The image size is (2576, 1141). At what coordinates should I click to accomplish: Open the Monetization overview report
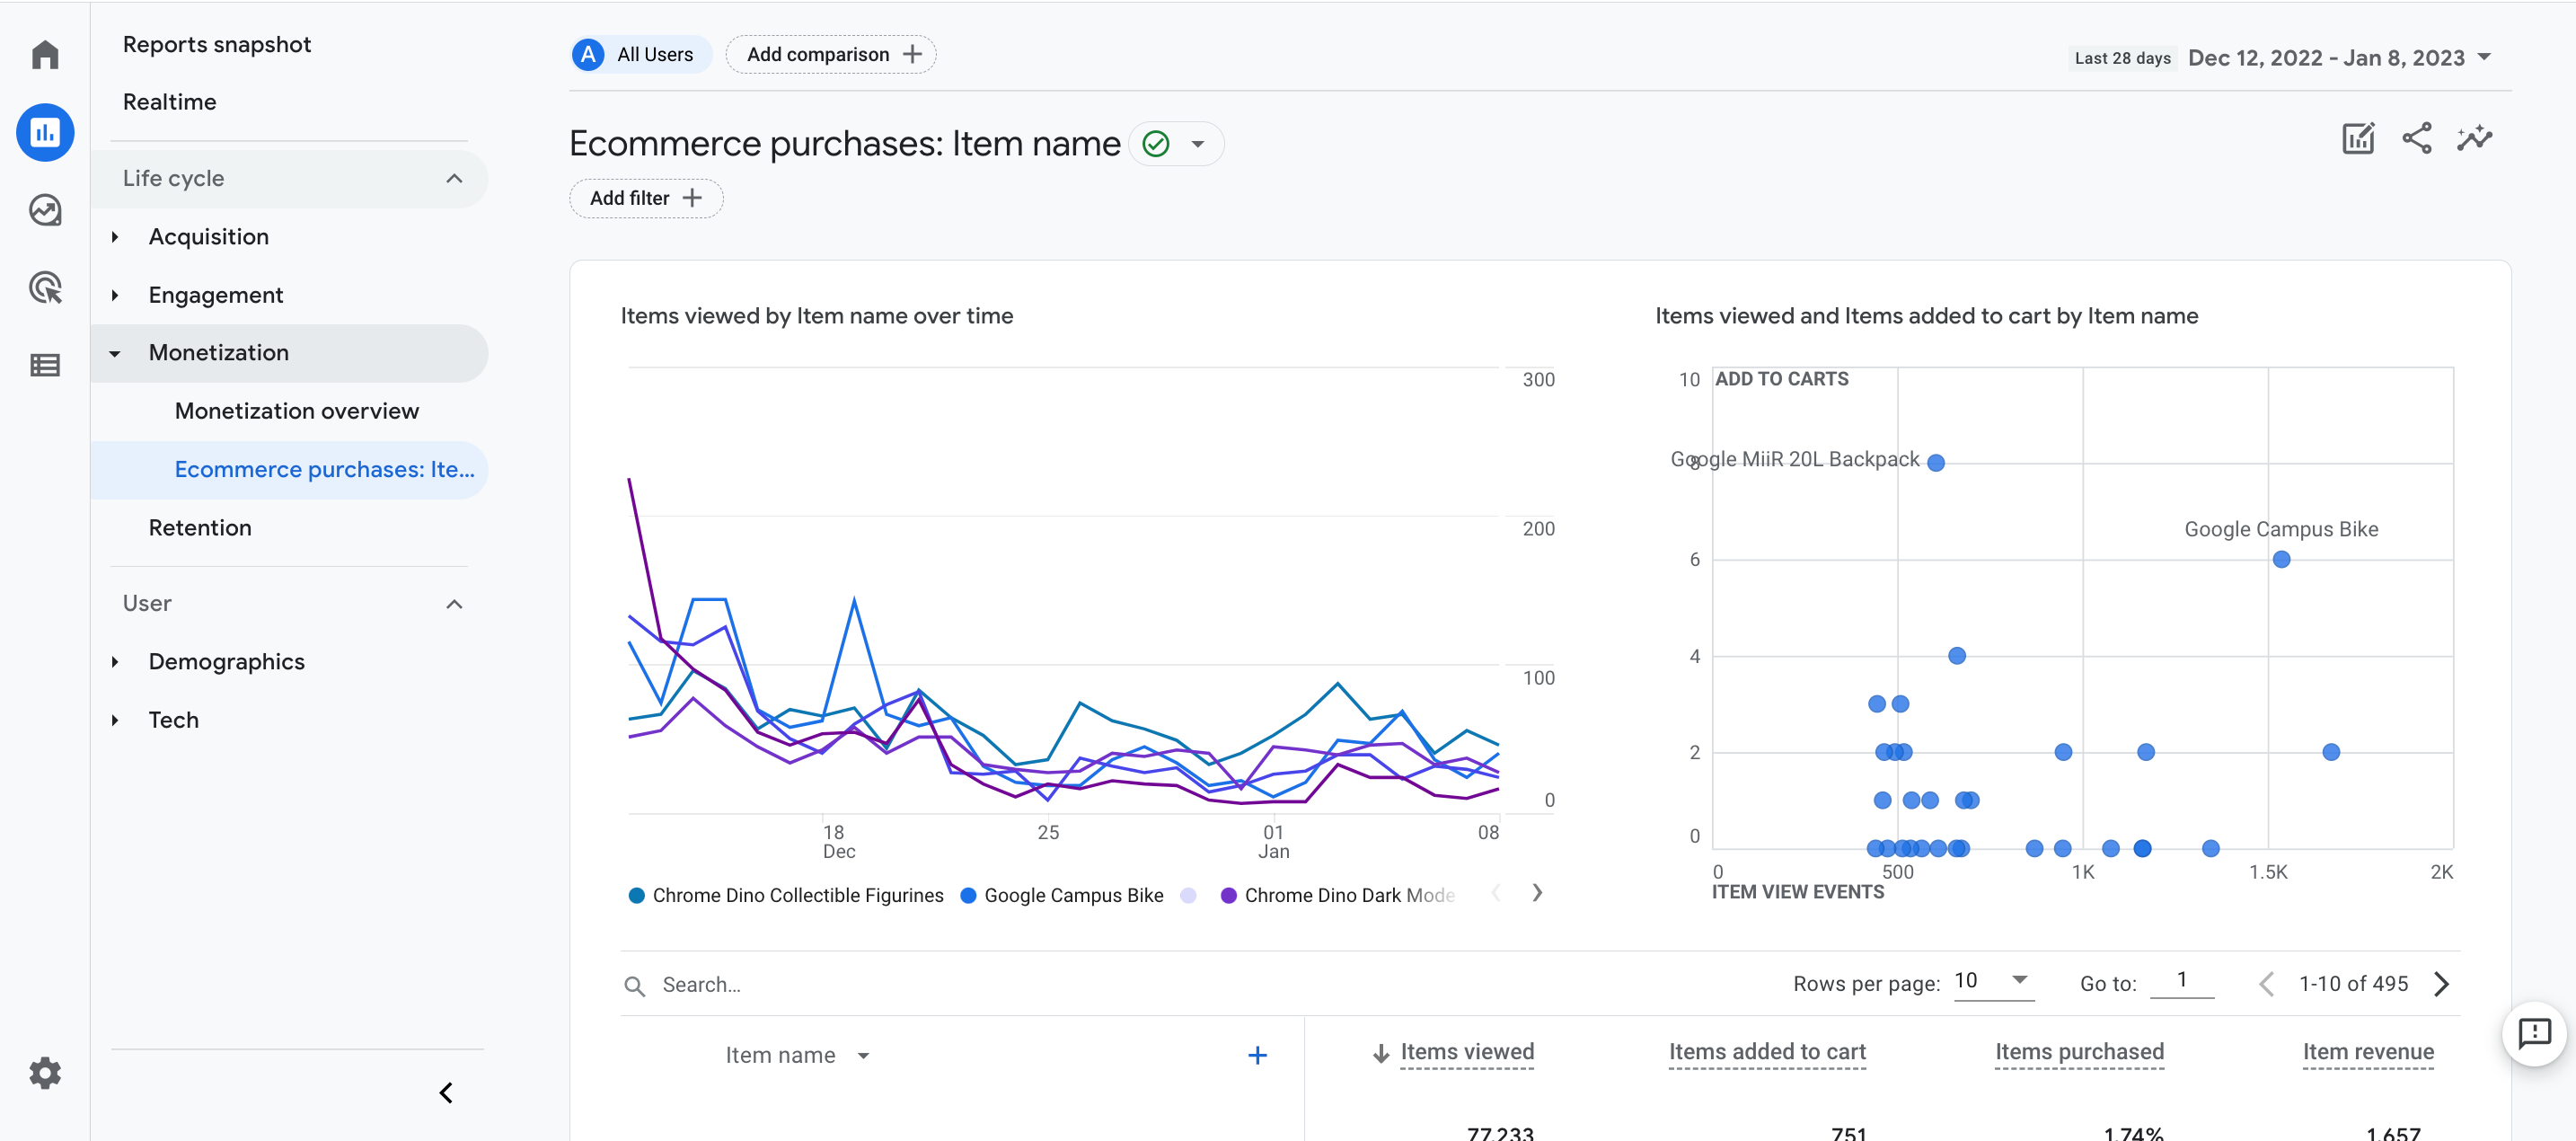tap(296, 411)
